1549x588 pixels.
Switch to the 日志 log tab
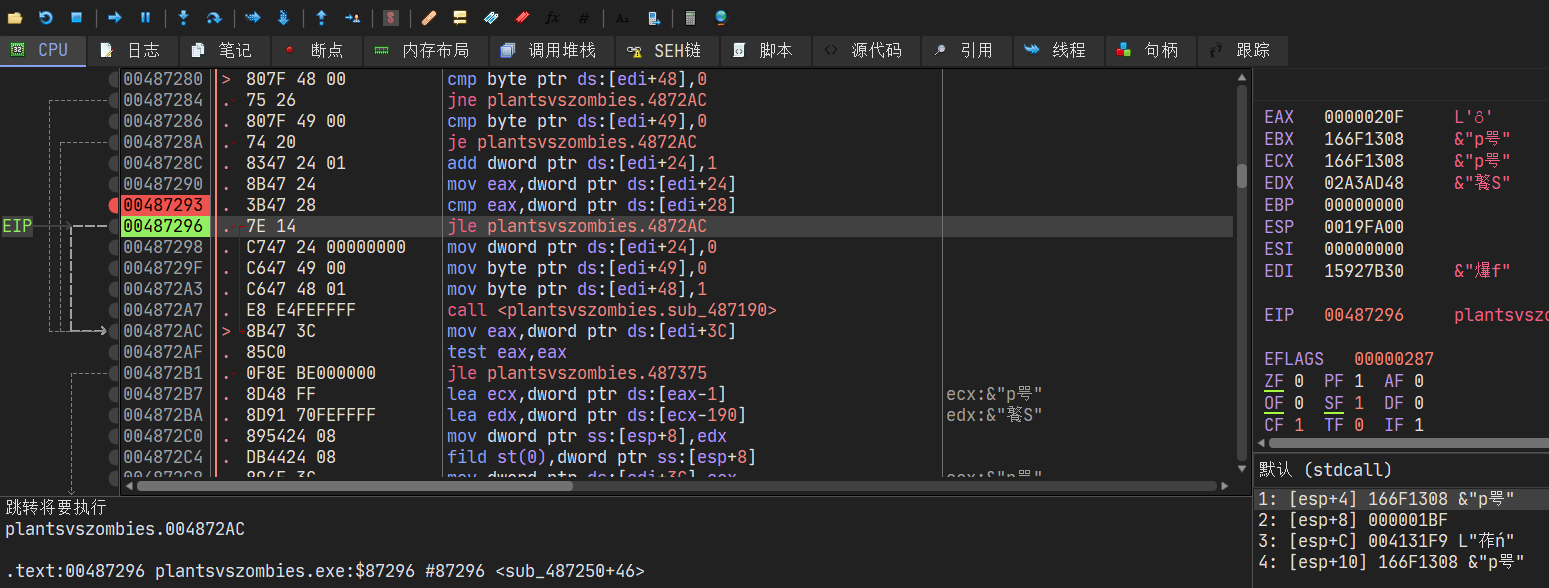point(133,50)
